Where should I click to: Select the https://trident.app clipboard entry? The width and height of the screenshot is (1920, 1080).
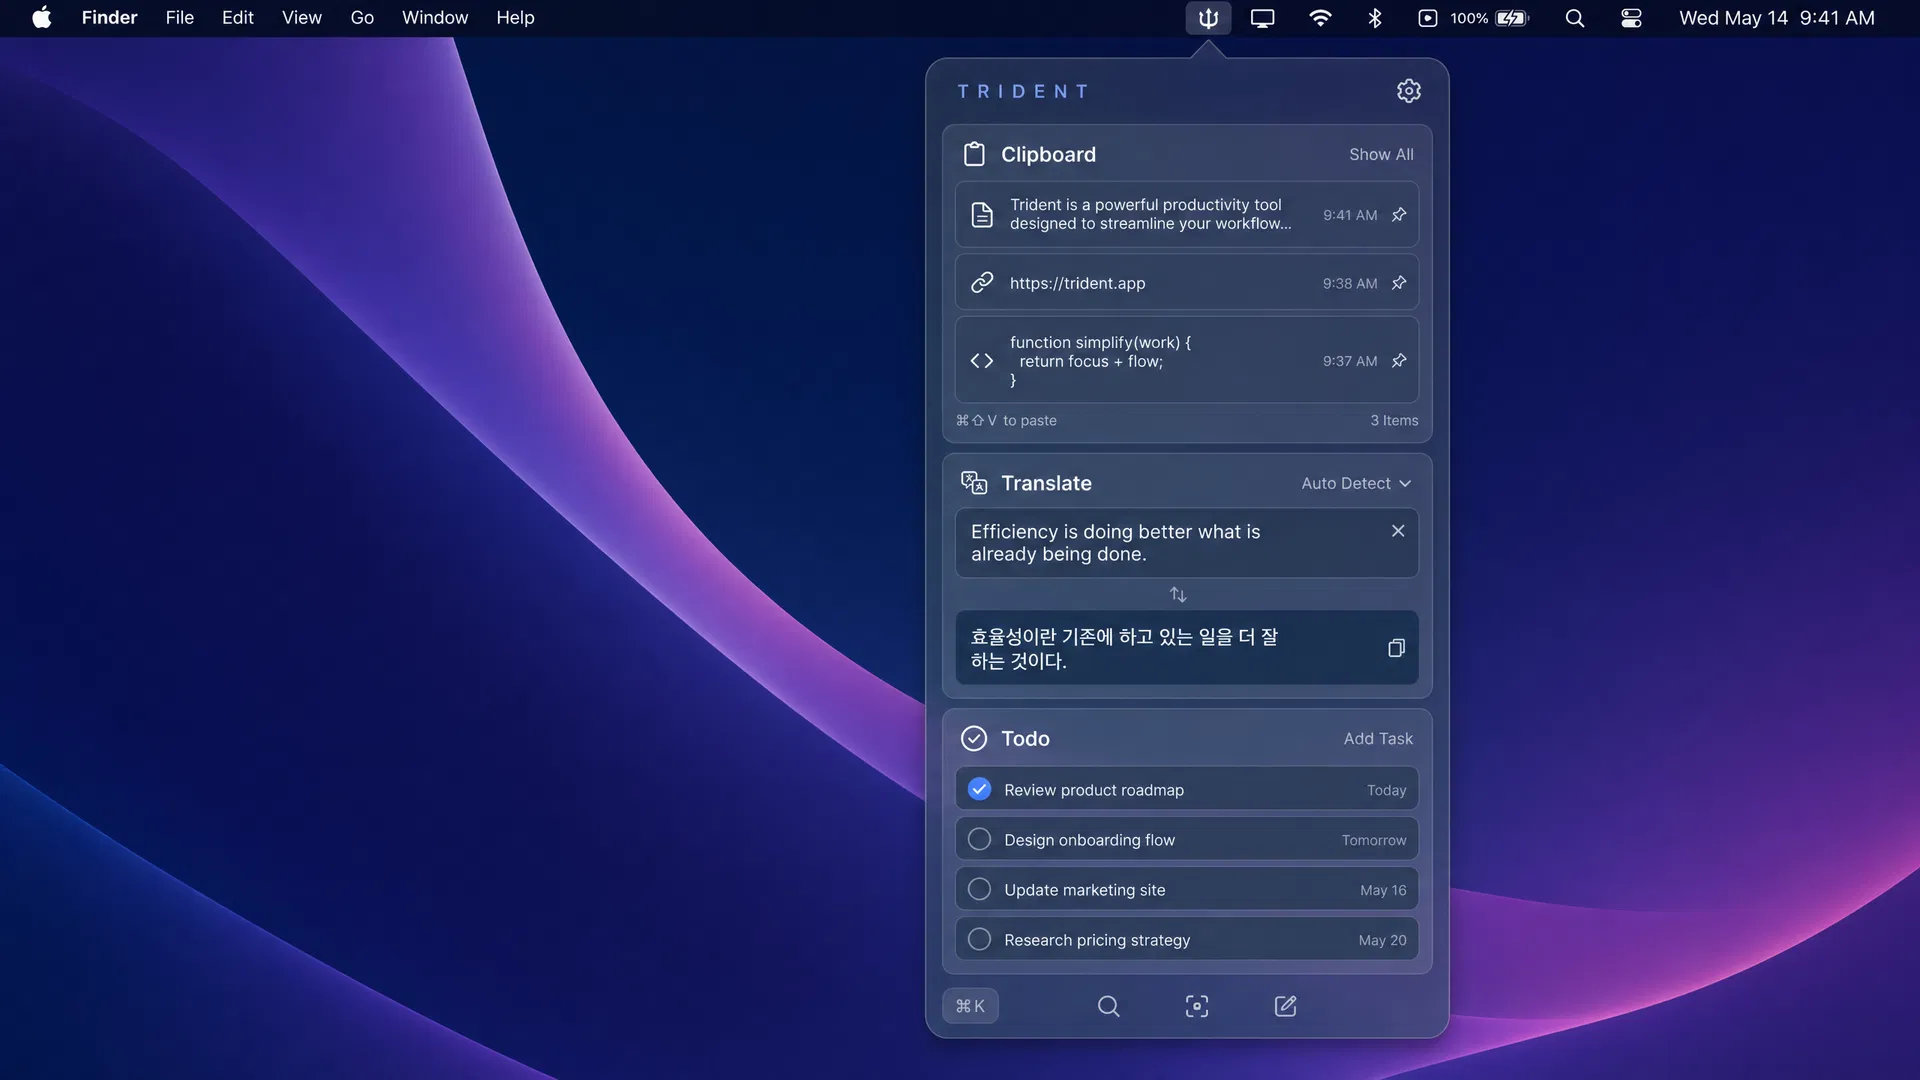point(1187,283)
